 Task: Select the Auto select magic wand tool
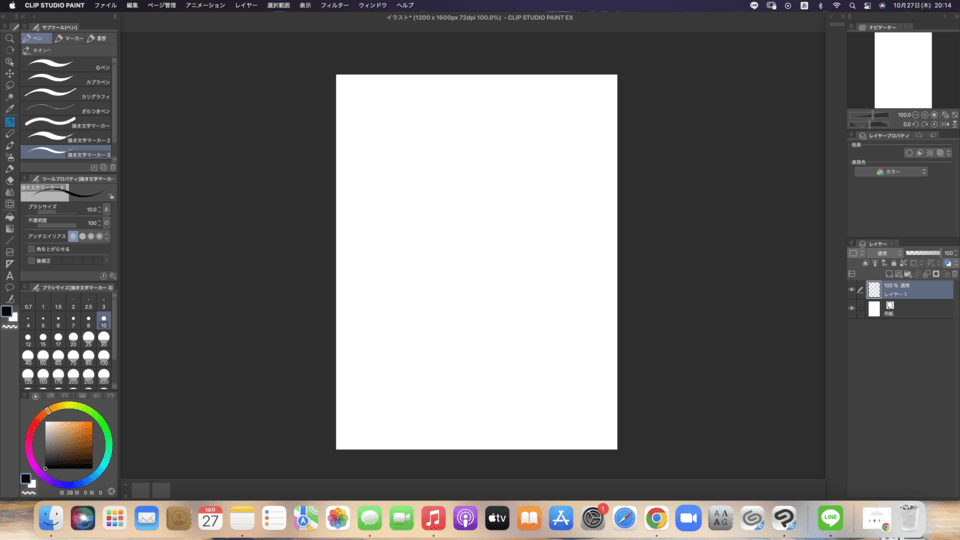[x=10, y=97]
